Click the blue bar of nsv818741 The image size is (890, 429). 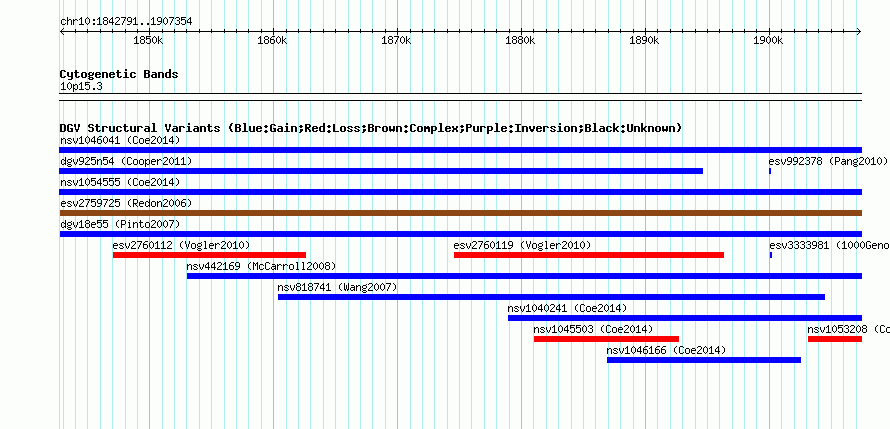click(x=552, y=297)
